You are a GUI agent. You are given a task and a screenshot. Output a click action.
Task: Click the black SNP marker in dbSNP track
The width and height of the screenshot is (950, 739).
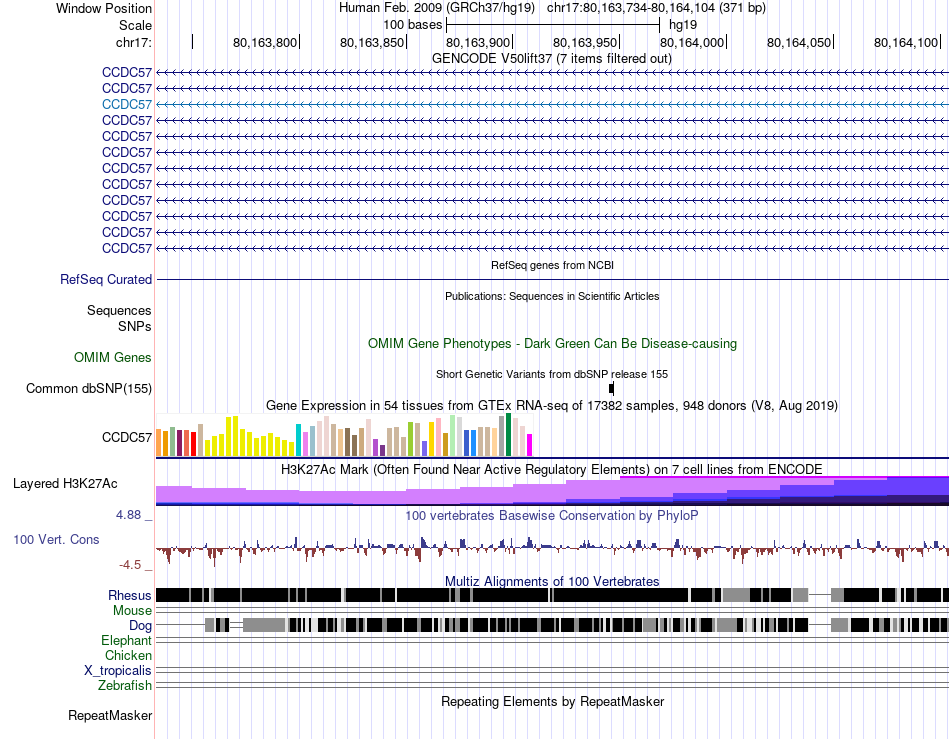point(611,388)
